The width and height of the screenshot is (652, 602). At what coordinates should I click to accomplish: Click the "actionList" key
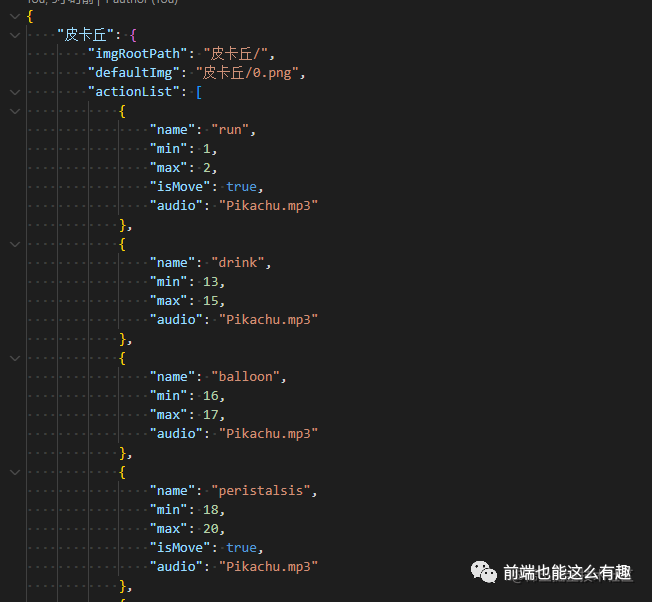pyautogui.click(x=134, y=92)
